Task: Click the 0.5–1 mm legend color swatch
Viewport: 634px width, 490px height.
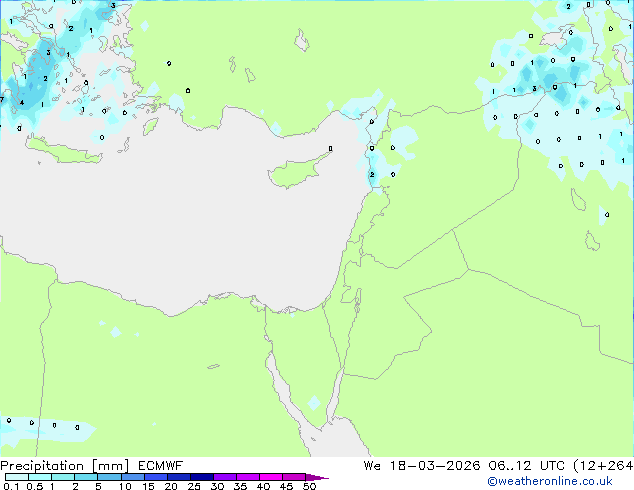Action: (x=40, y=477)
